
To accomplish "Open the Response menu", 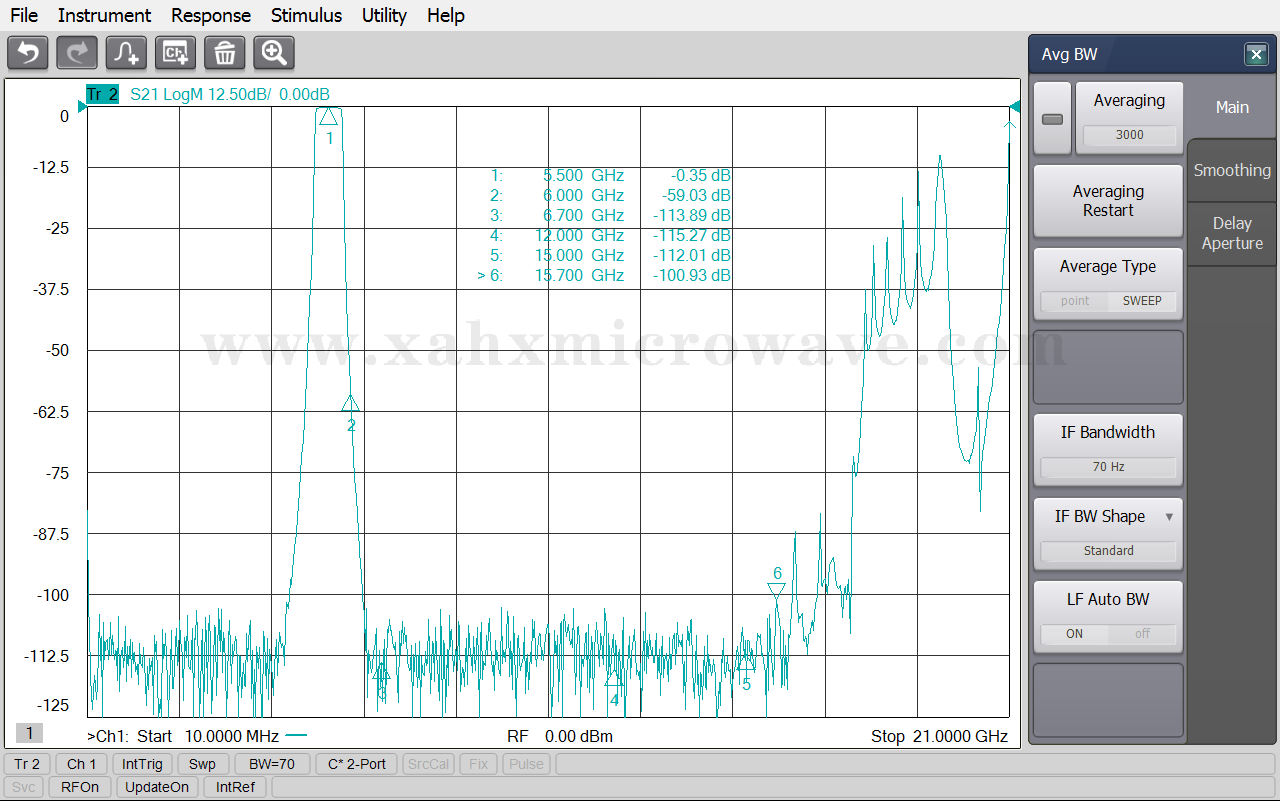I will tap(211, 15).
